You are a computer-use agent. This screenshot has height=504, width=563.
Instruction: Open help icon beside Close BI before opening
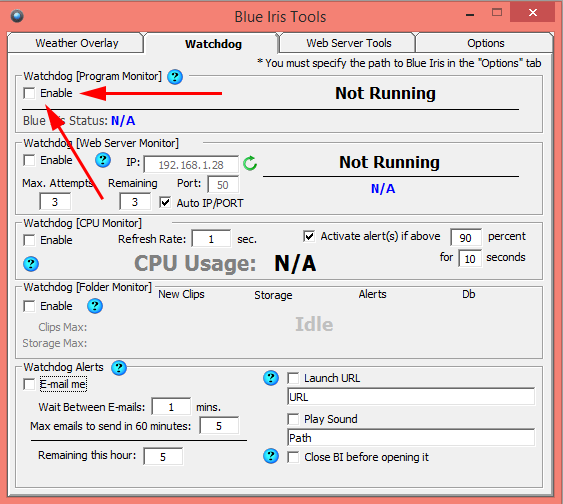(x=271, y=456)
